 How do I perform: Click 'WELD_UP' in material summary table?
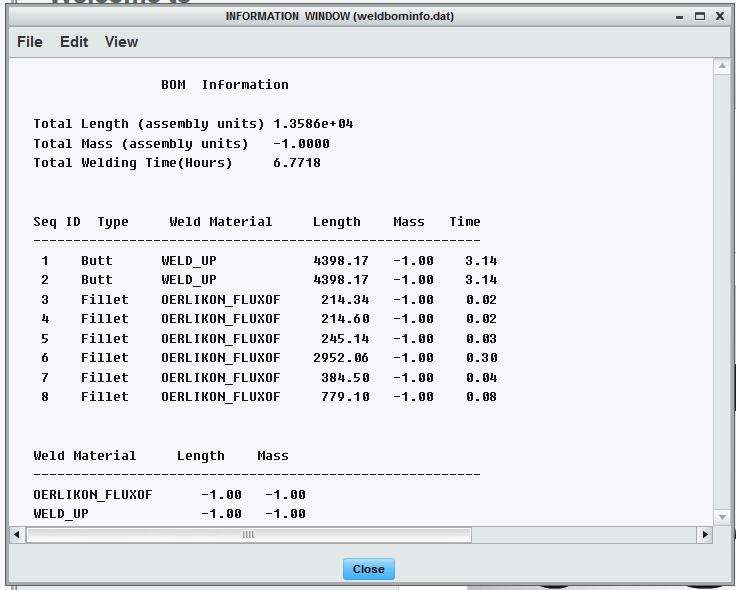point(61,514)
